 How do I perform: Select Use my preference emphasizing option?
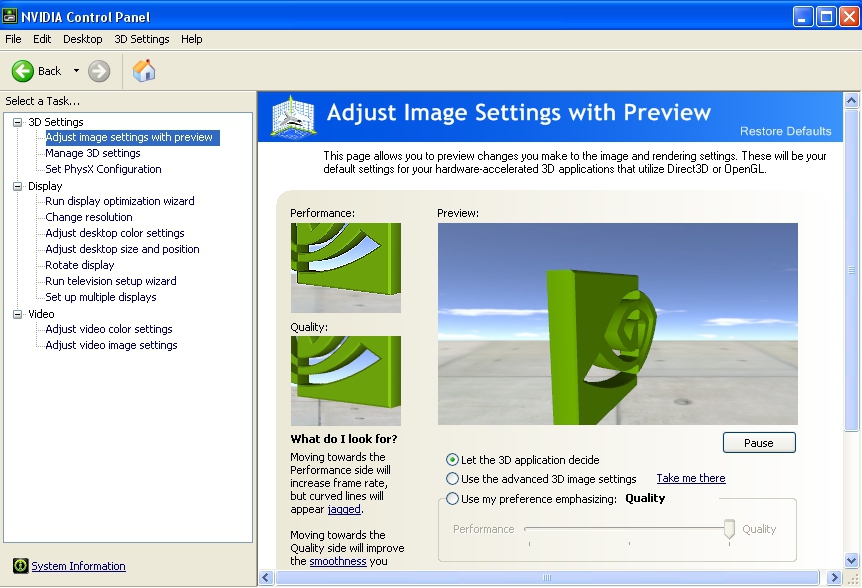452,498
